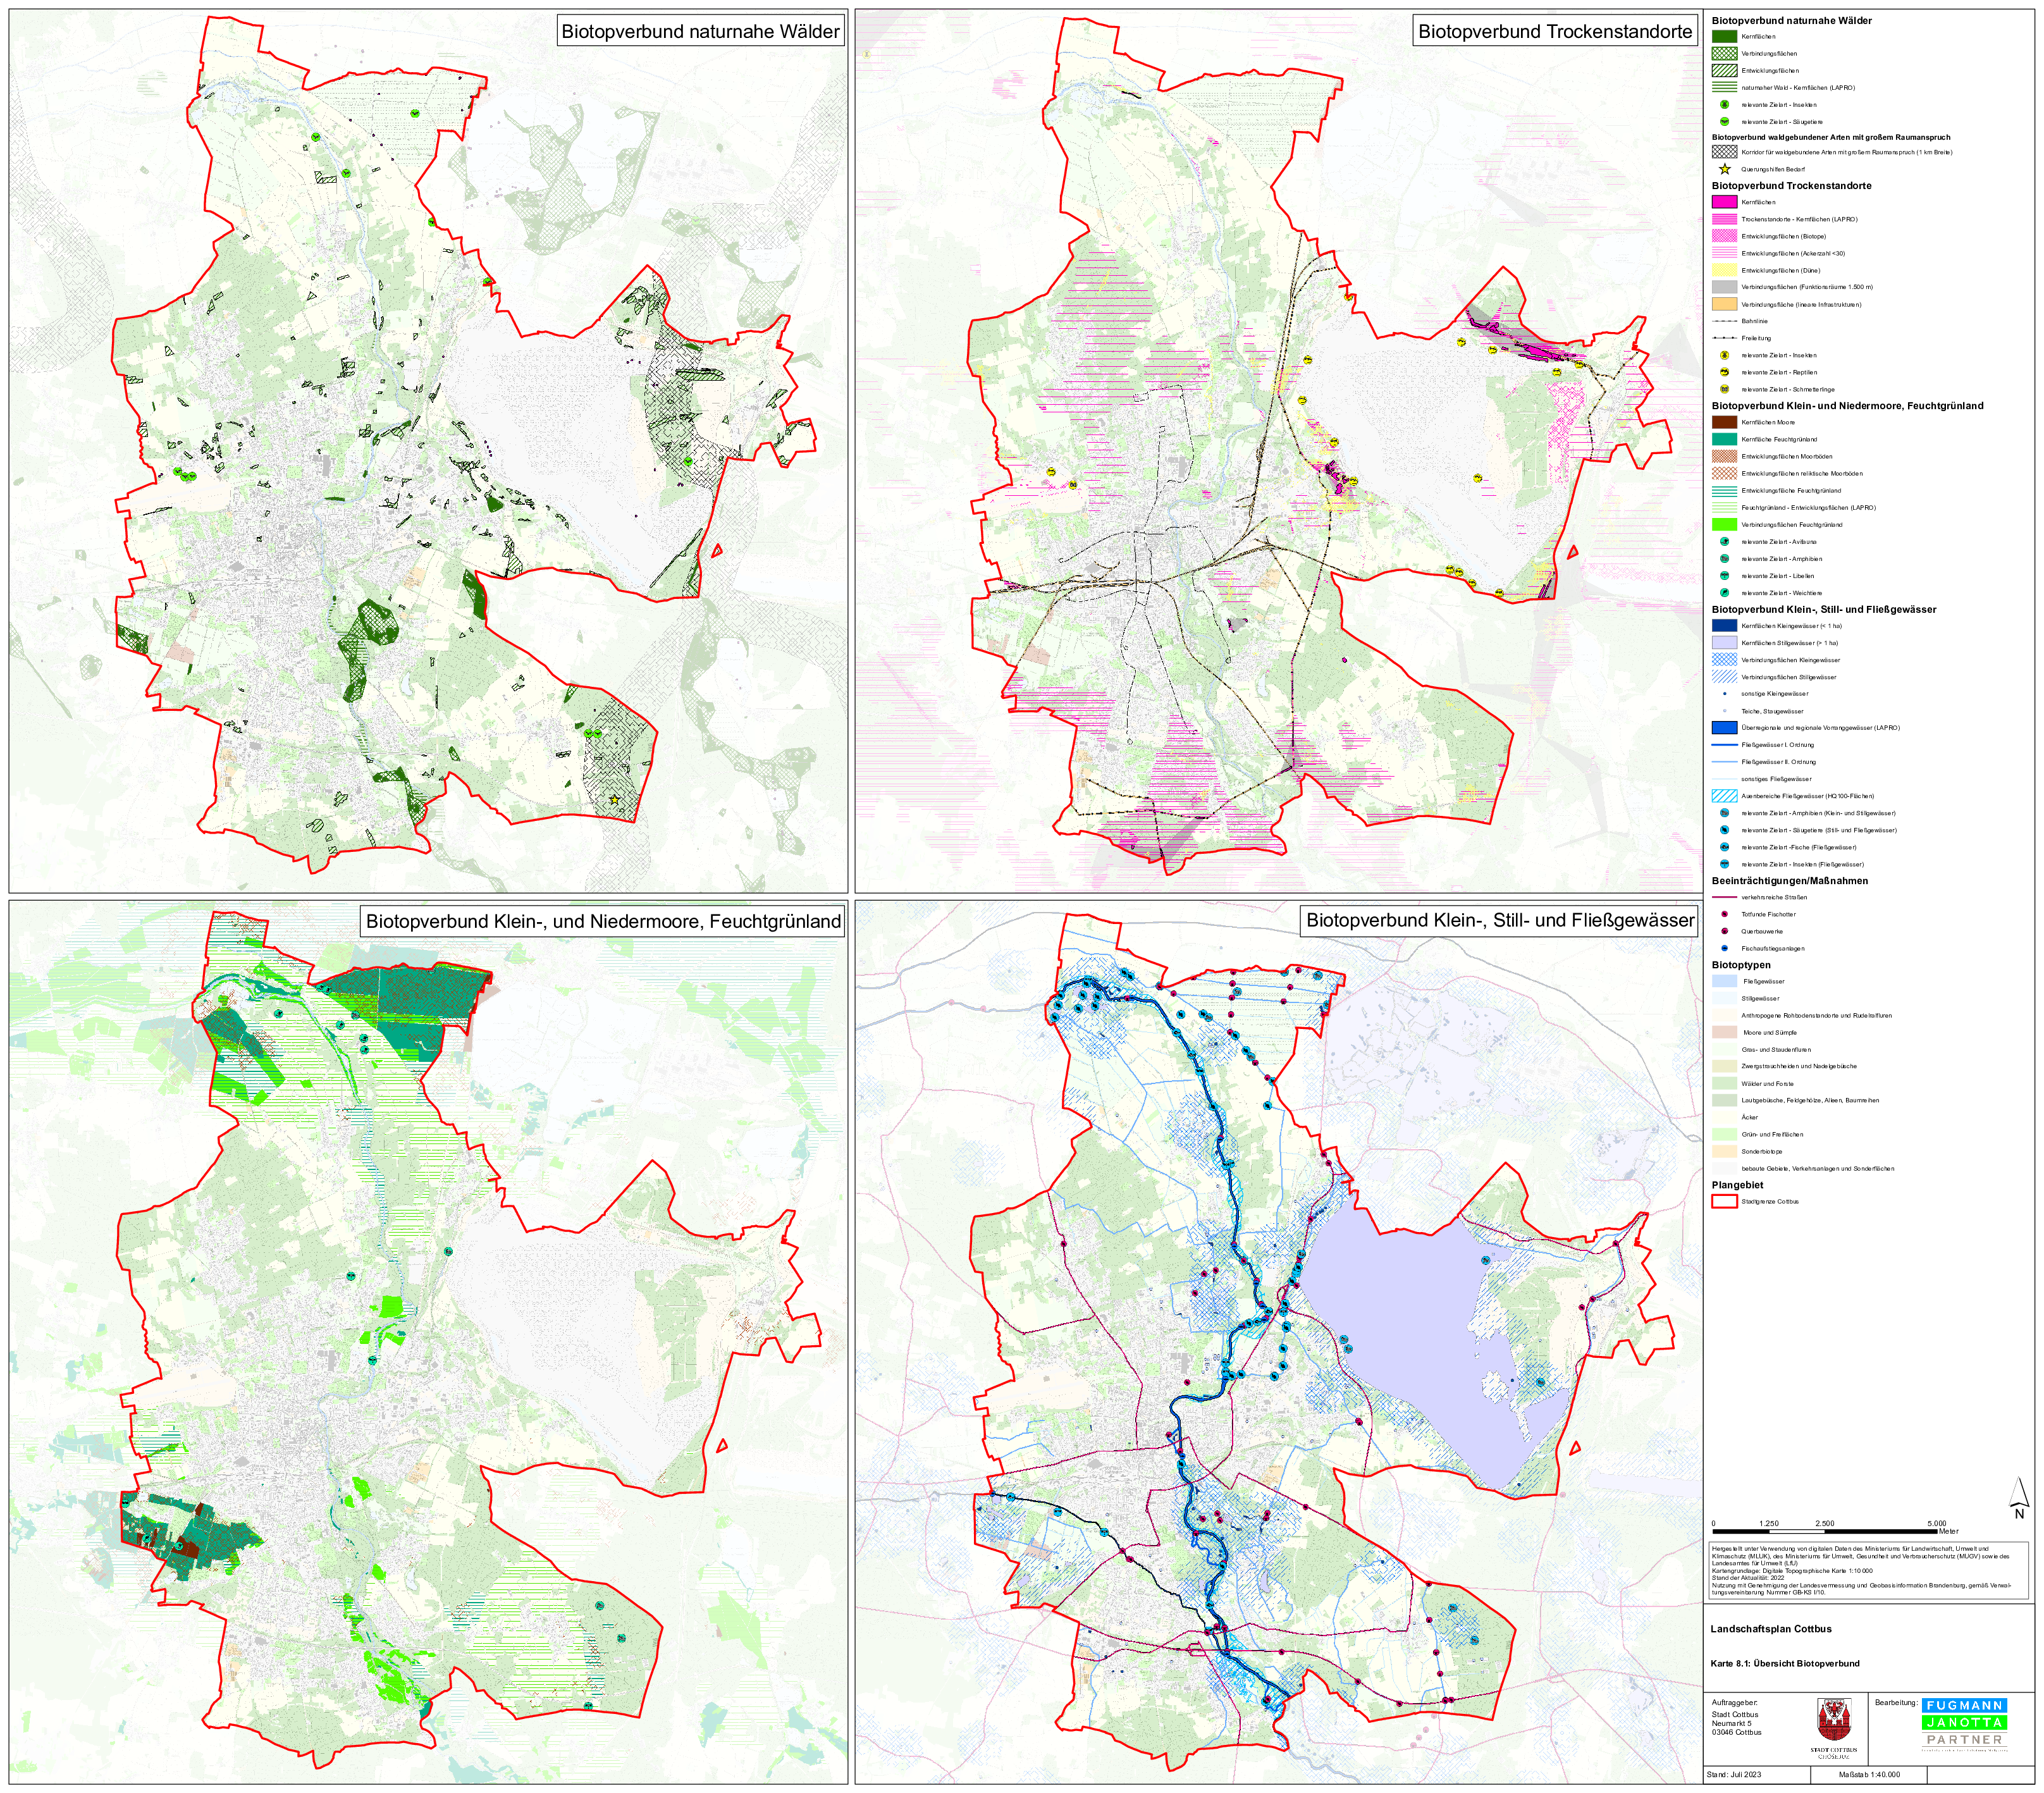This screenshot has height=1793, width=2044.
Task: Click the 'Biotopverbund Trockenstandorte' map title box
Action: point(1555,32)
